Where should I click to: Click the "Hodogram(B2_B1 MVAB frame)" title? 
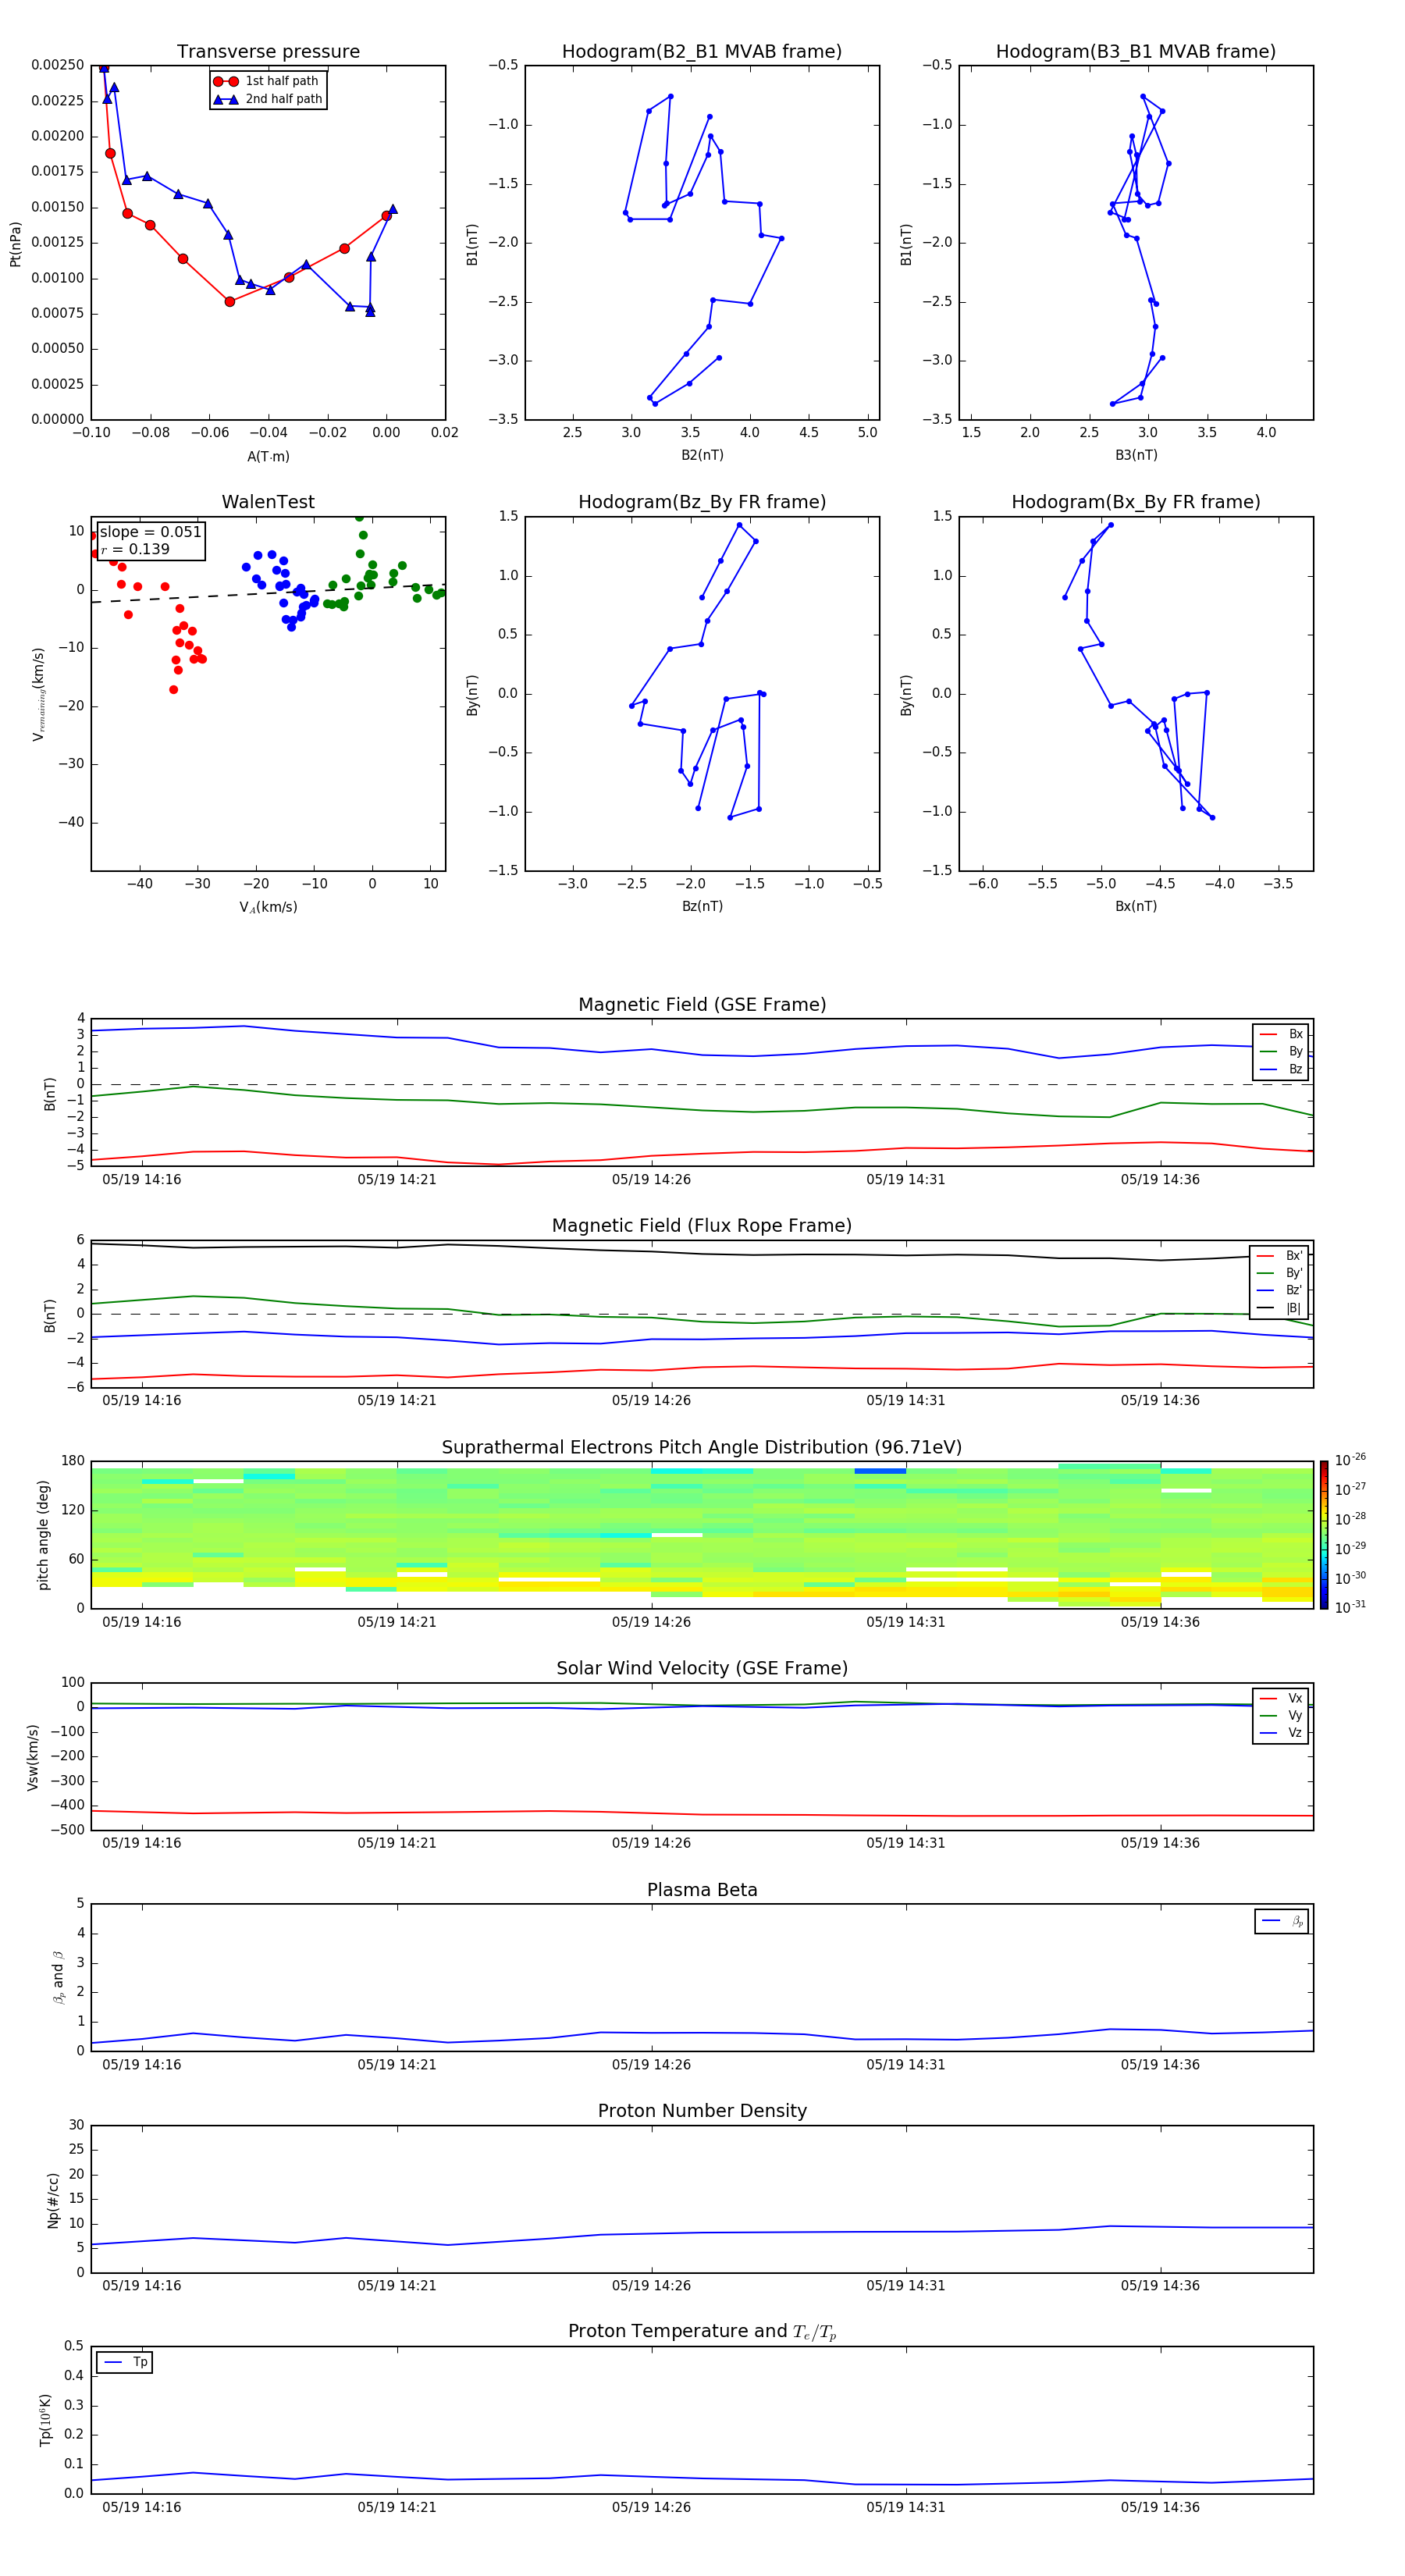[x=702, y=52]
